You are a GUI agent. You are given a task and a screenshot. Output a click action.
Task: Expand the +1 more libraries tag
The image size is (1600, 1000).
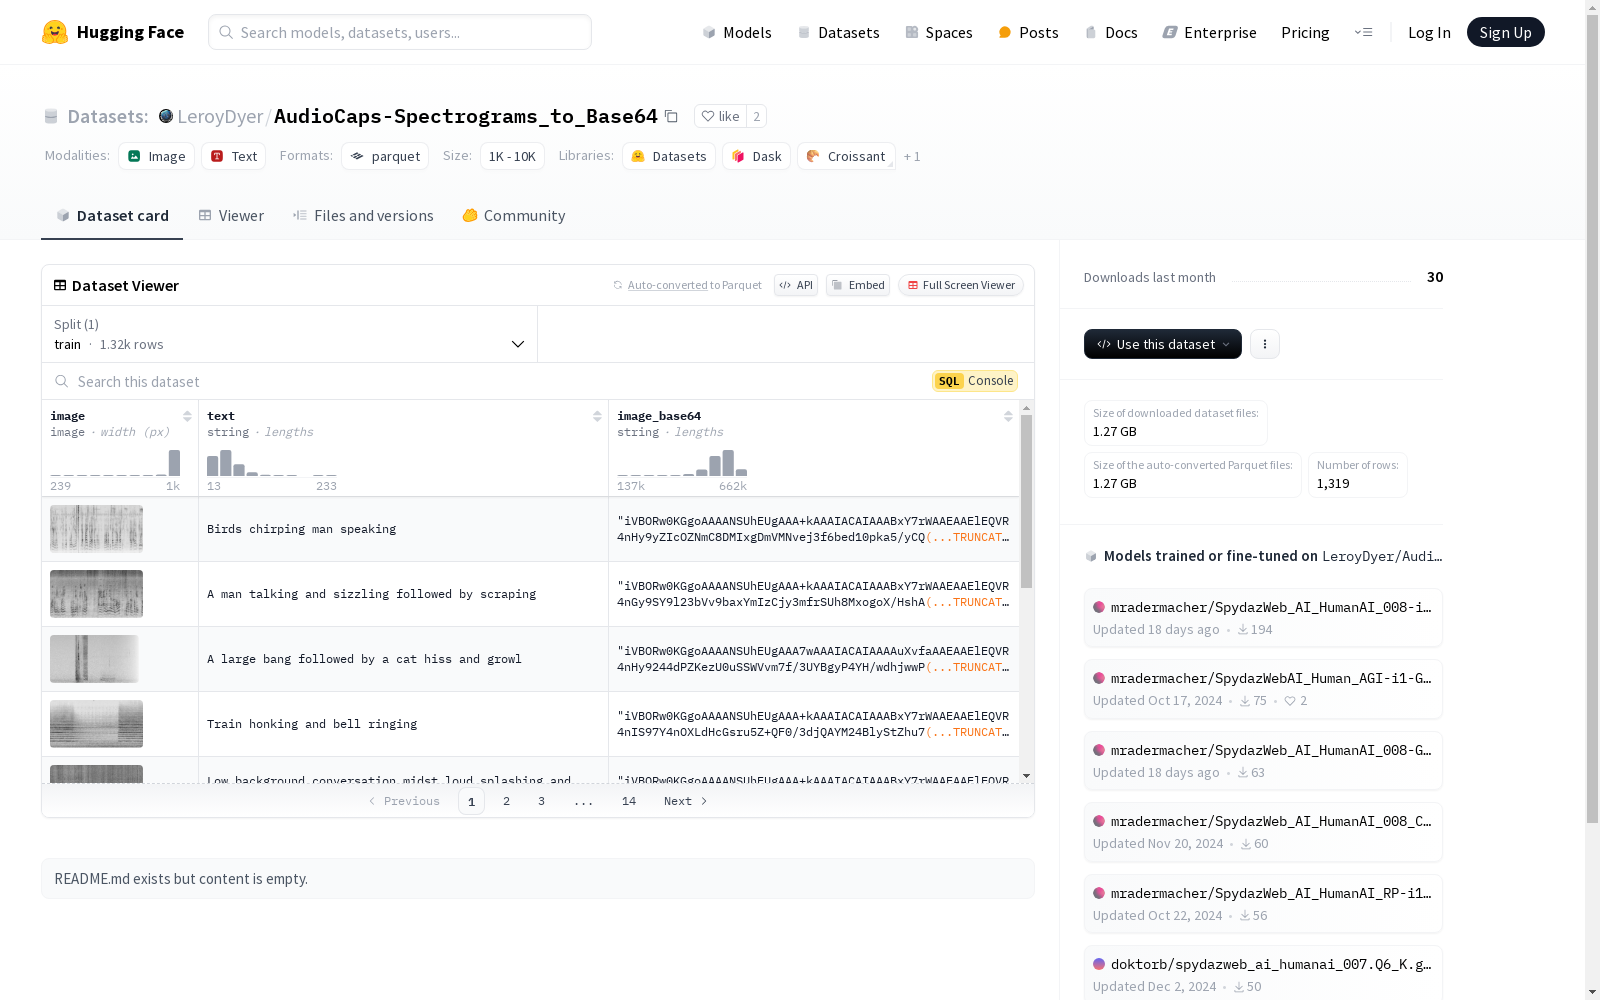pos(912,156)
